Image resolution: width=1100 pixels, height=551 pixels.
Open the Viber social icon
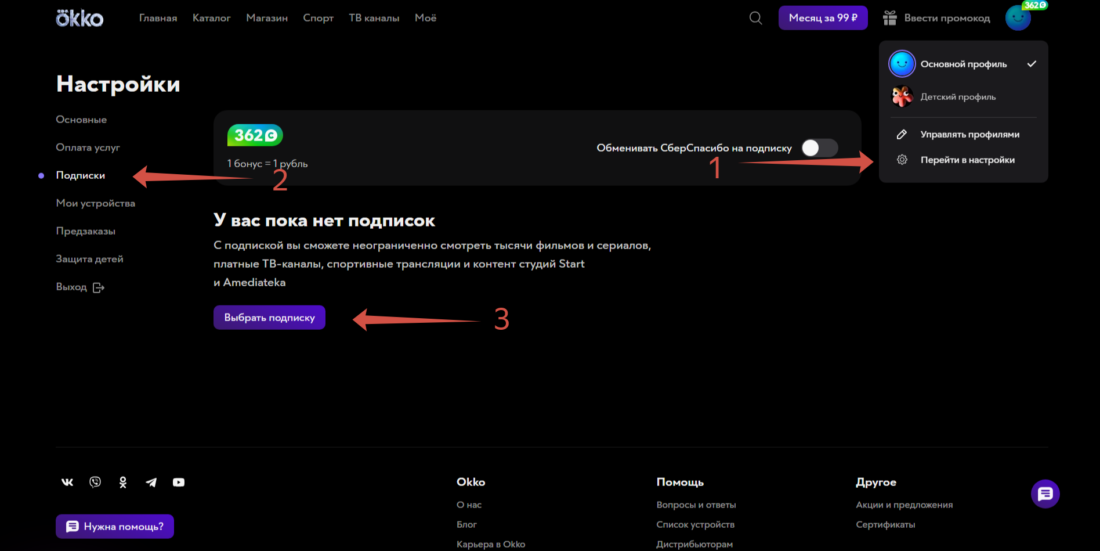(x=95, y=482)
